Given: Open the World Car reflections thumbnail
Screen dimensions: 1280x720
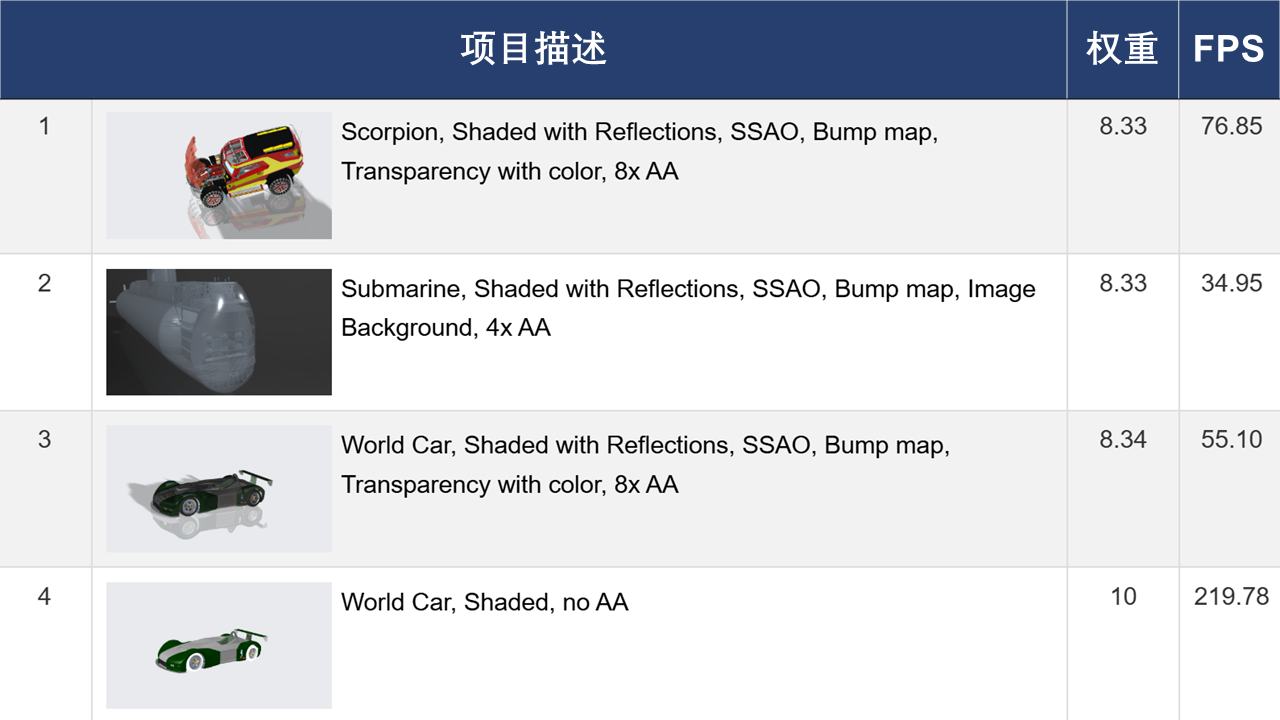Looking at the screenshot, I should click(x=219, y=489).
